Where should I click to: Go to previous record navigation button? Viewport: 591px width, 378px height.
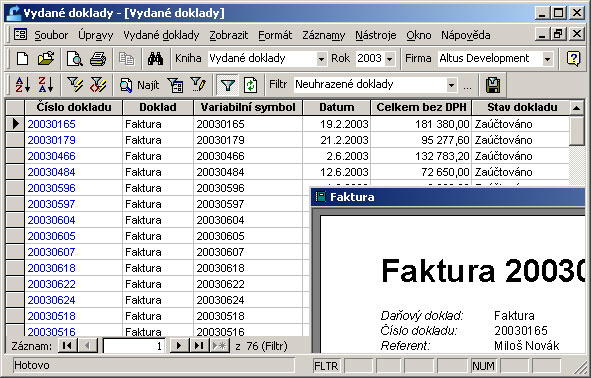click(x=87, y=346)
